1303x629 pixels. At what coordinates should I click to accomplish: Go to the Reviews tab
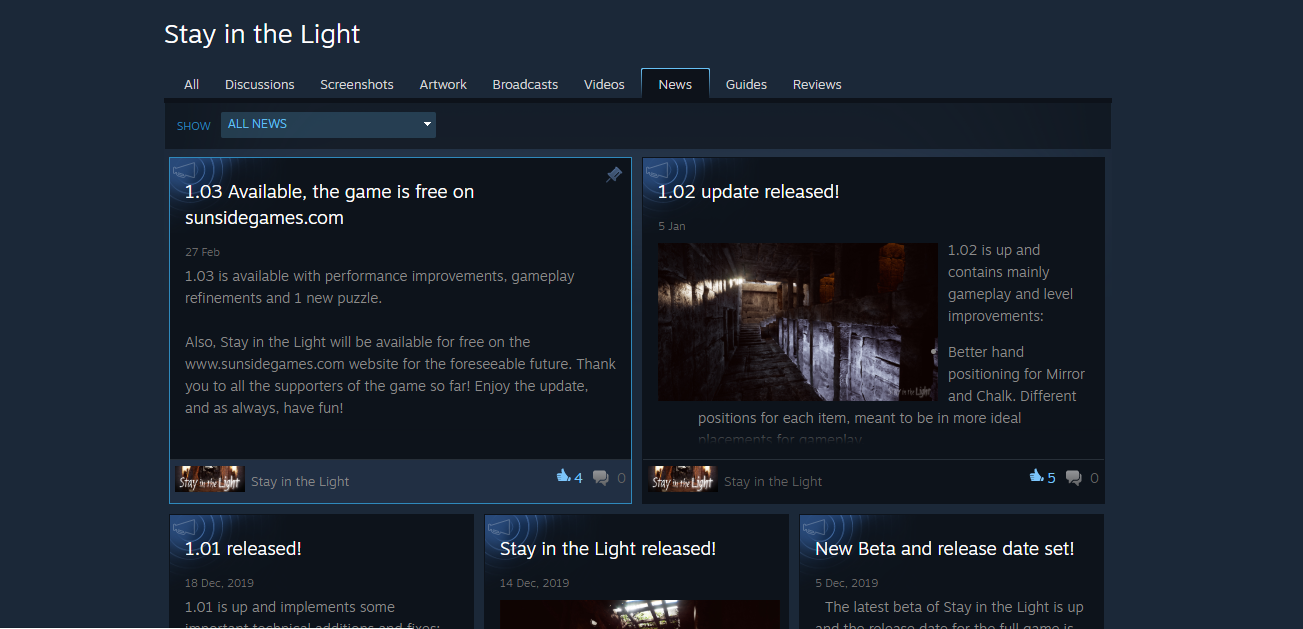point(817,84)
